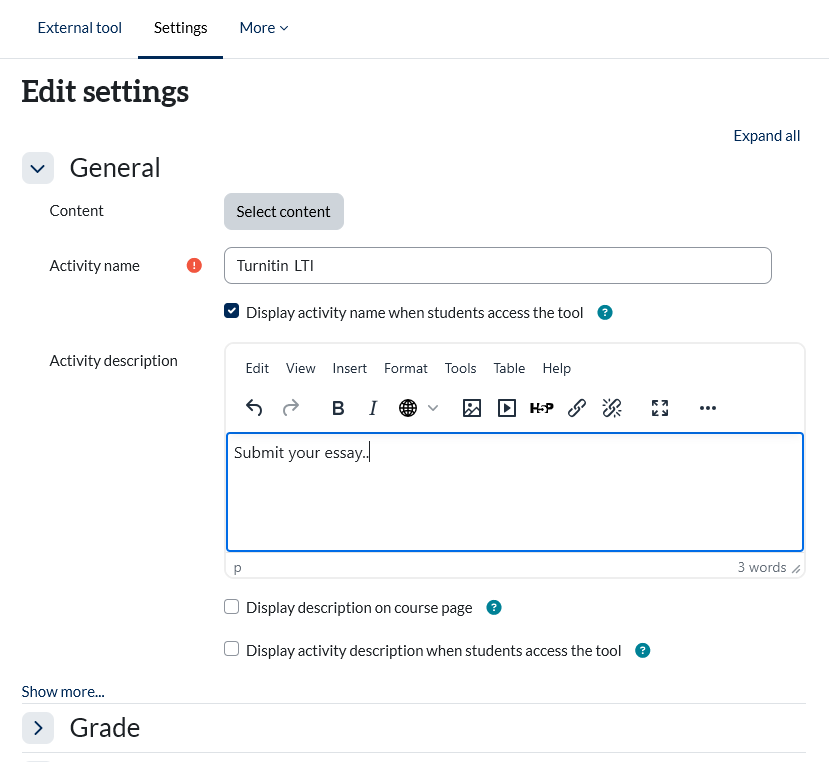Image resolution: width=831 pixels, height=762 pixels.
Task: Uncheck Display activity name when students access
Action: point(232,312)
